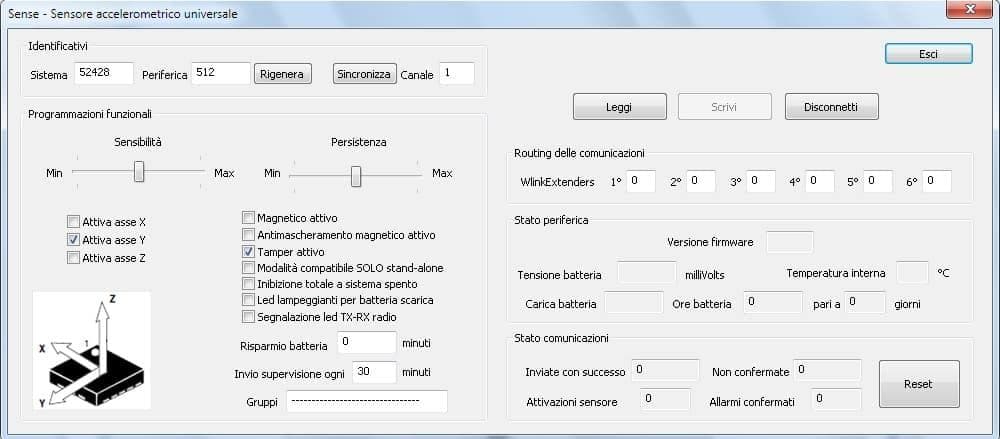Click the Rigenera button
Screen dimensions: 1000x439
point(283,74)
